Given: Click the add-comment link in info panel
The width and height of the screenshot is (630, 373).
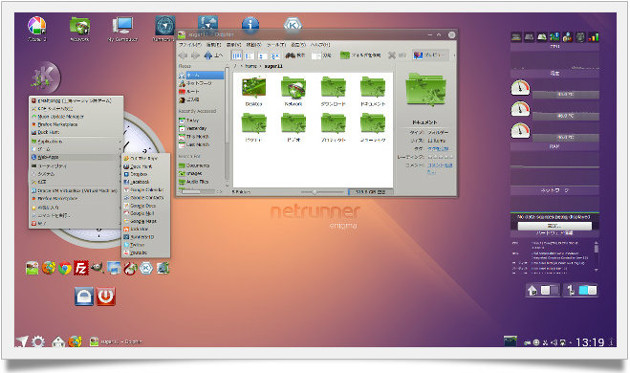Looking at the screenshot, I should tap(439, 168).
